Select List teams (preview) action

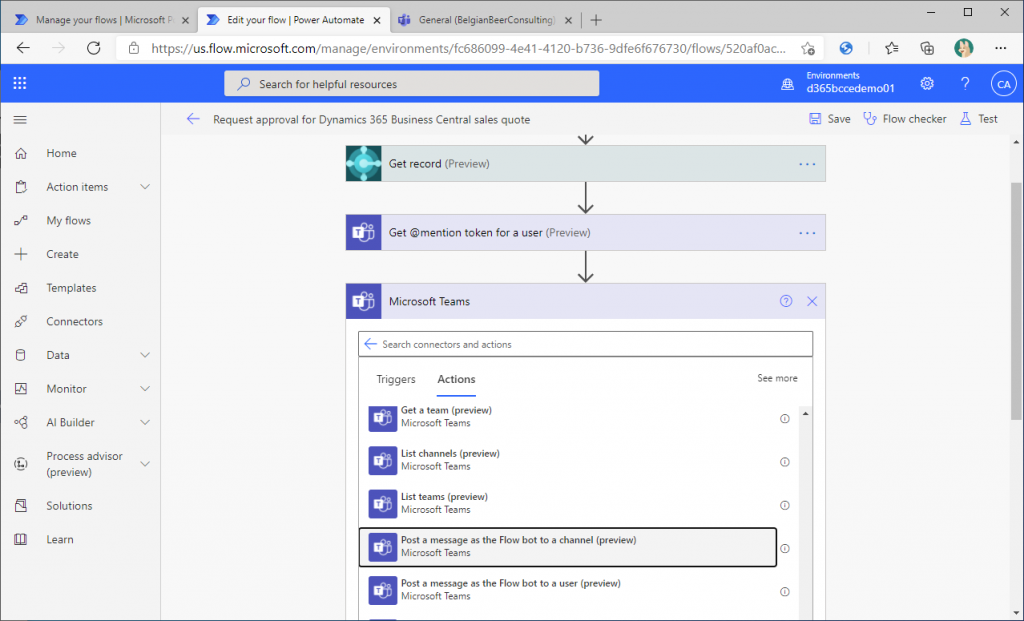pyautogui.click(x=568, y=503)
